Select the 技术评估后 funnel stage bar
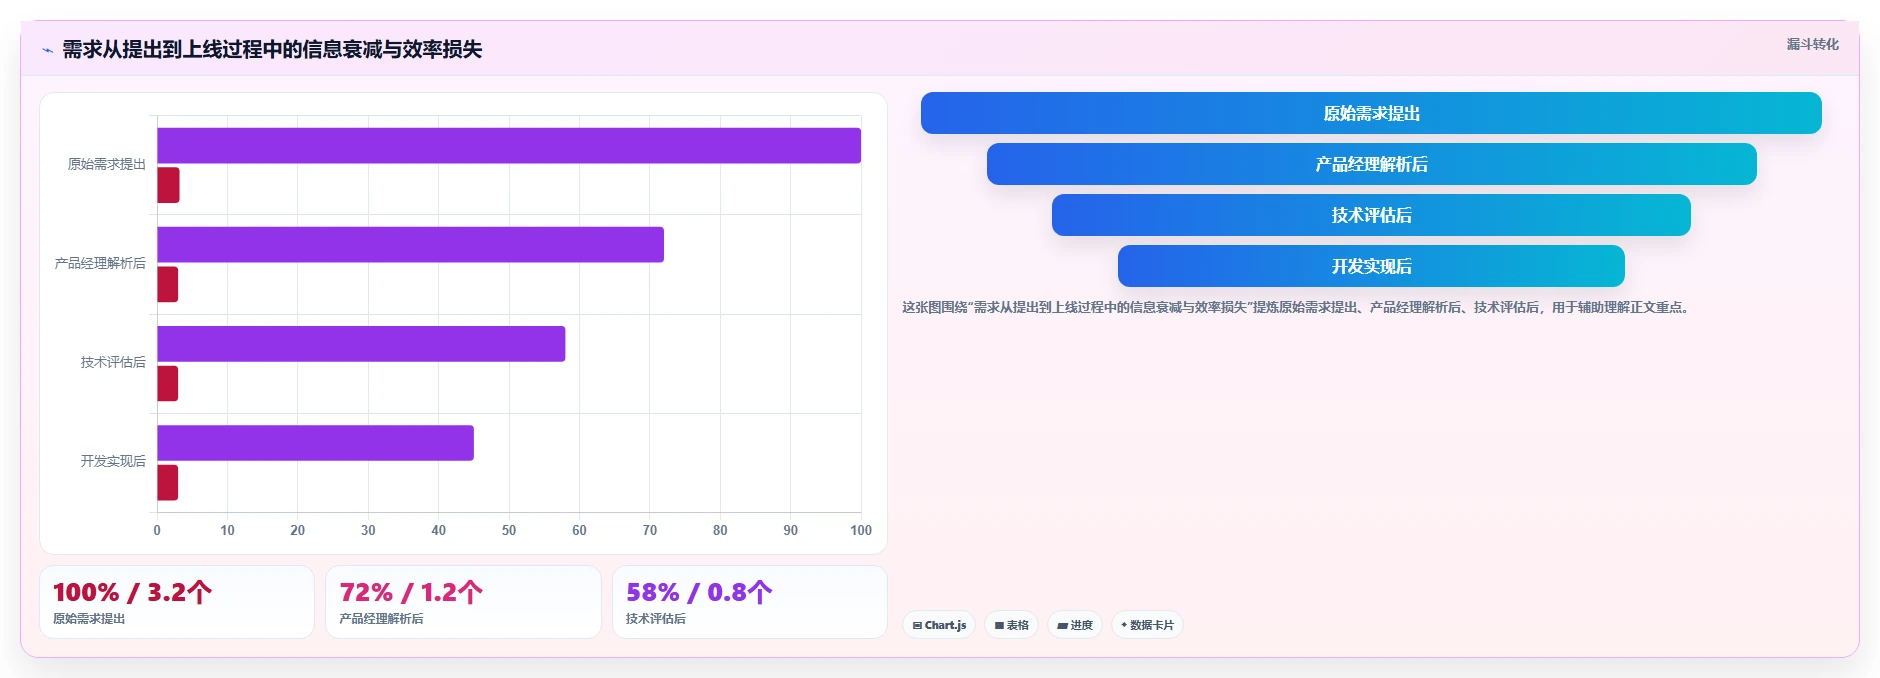Viewport: 1880px width, 678px height. 1371,215
